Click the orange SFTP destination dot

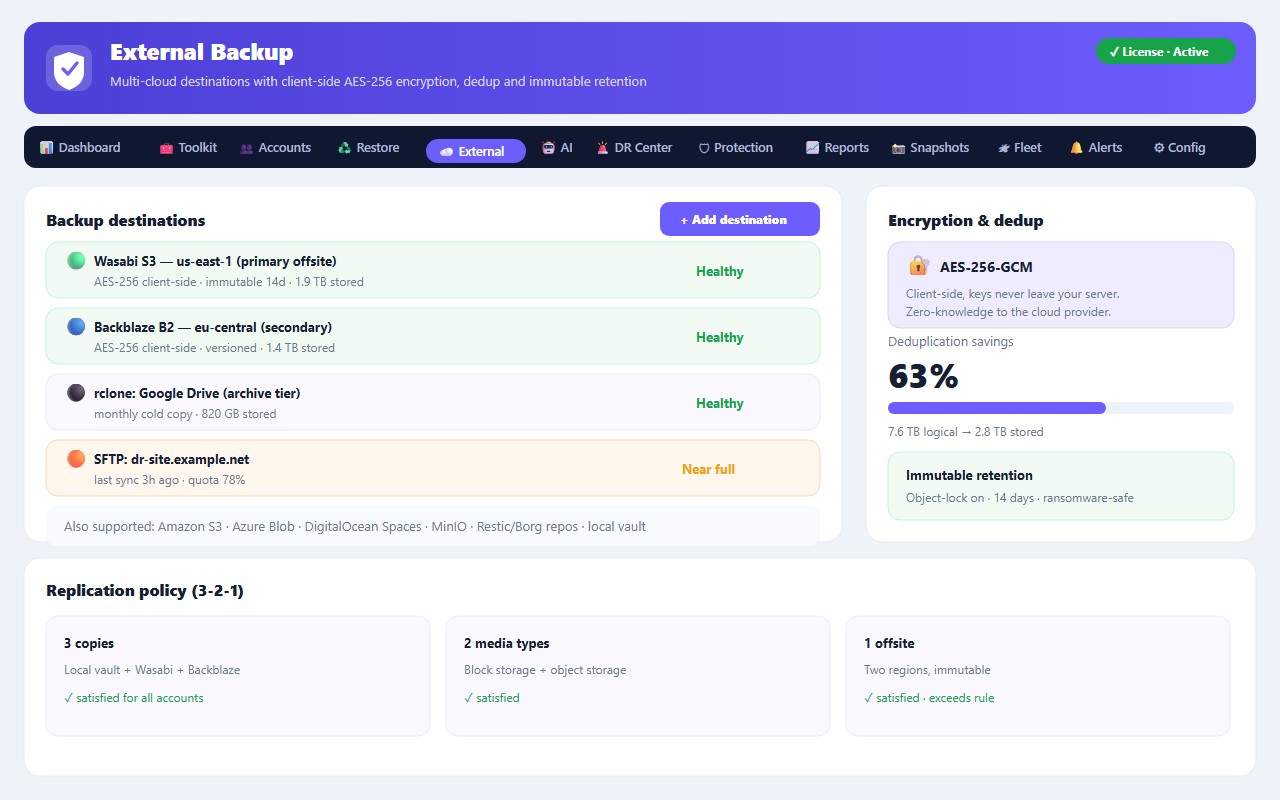pos(76,459)
